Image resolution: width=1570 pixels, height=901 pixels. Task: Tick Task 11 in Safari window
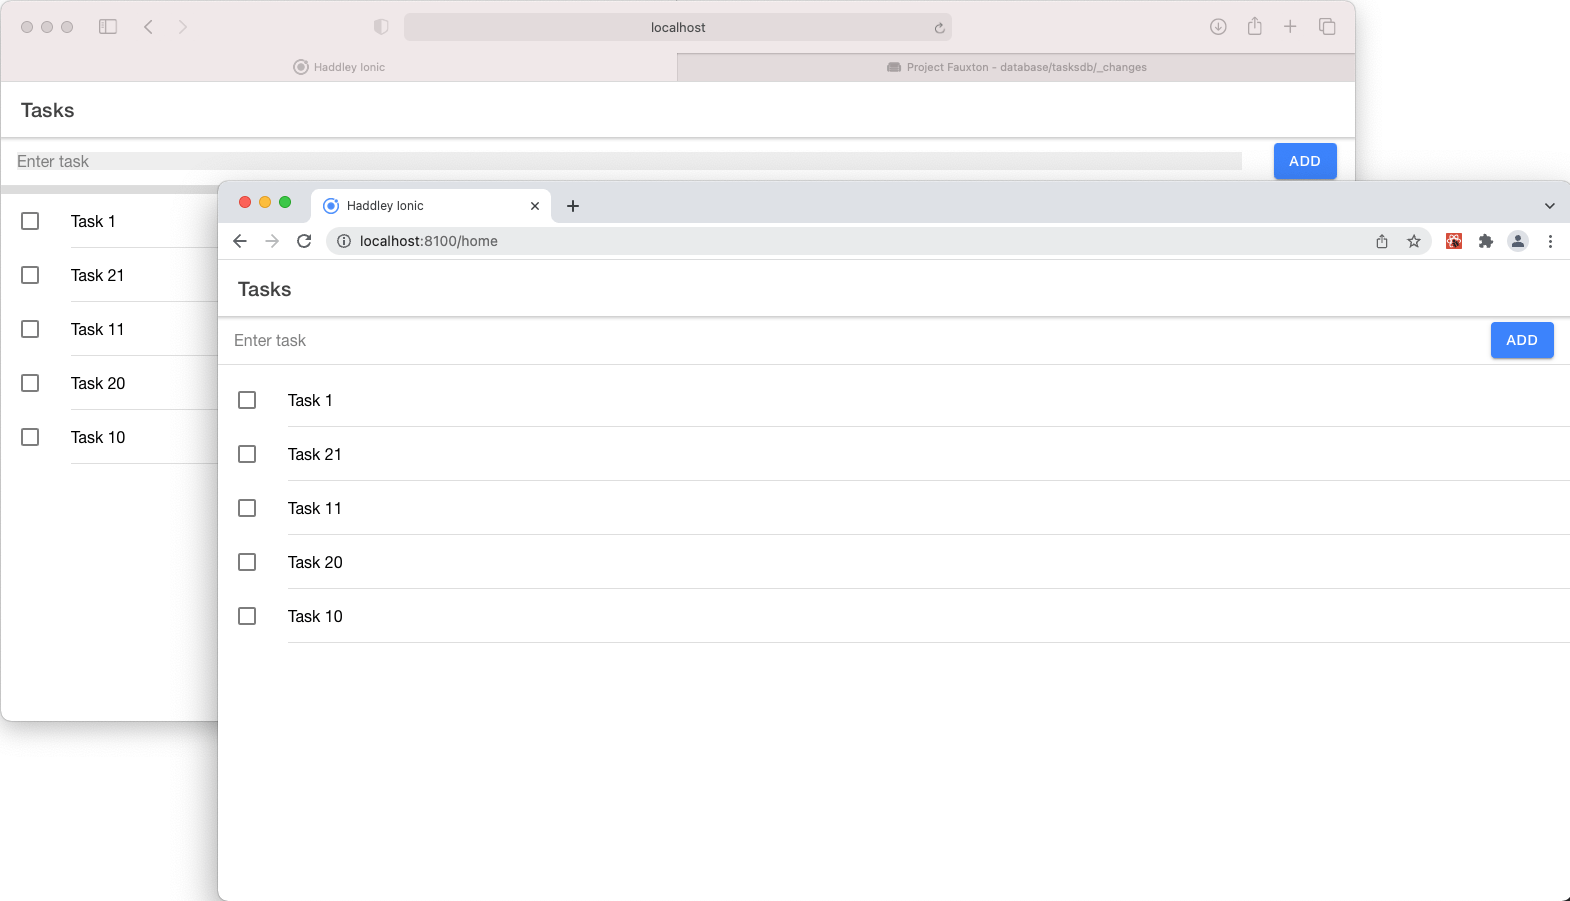(30, 329)
